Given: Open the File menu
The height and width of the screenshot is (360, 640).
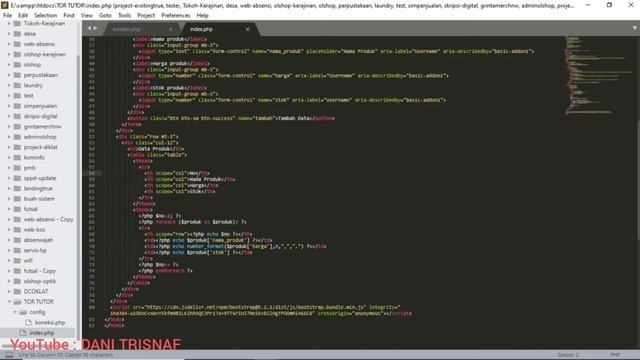Looking at the screenshot, I should click(x=7, y=15).
